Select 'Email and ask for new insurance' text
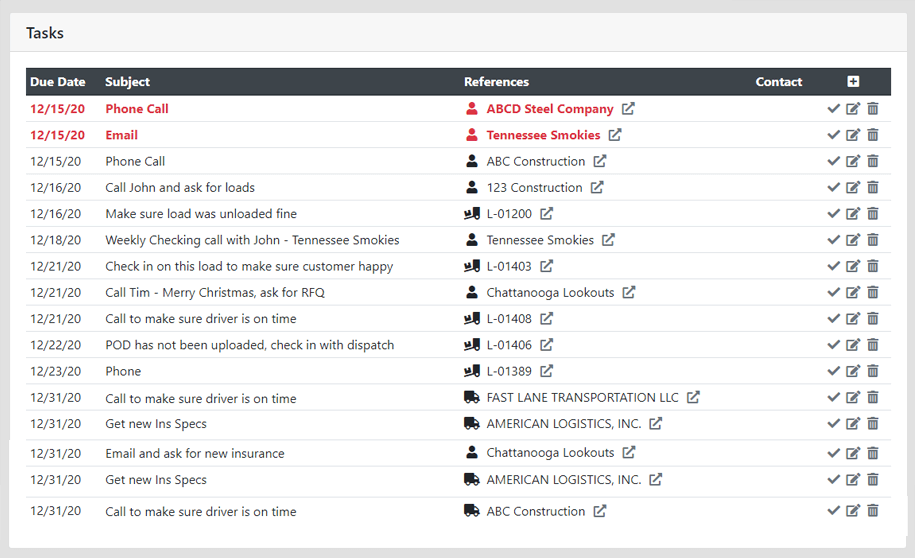915x558 pixels. [194, 453]
